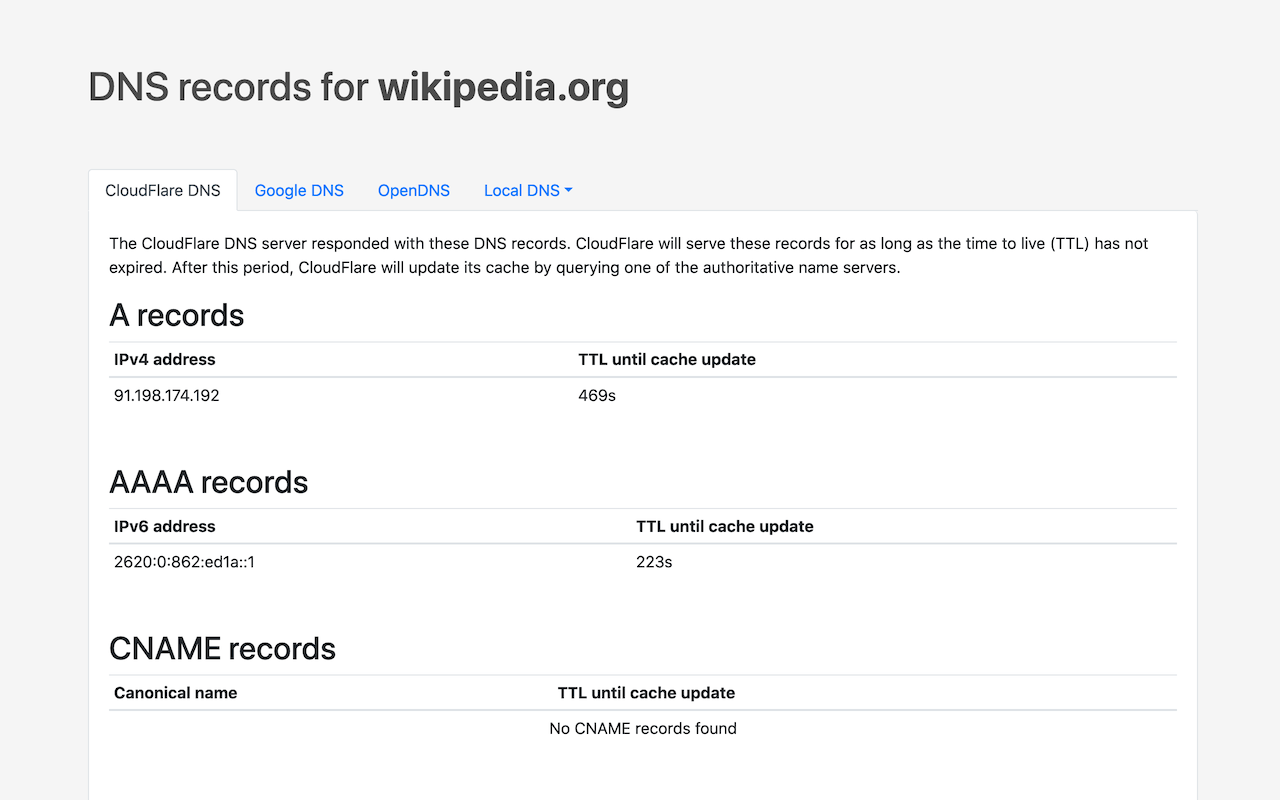Click the No CNAME records found message
The width and height of the screenshot is (1280, 800).
(643, 728)
